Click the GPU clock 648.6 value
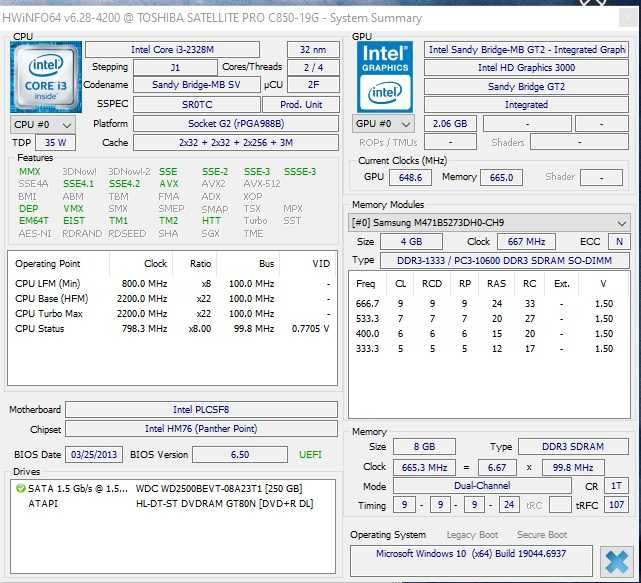641x583 pixels. tap(410, 178)
